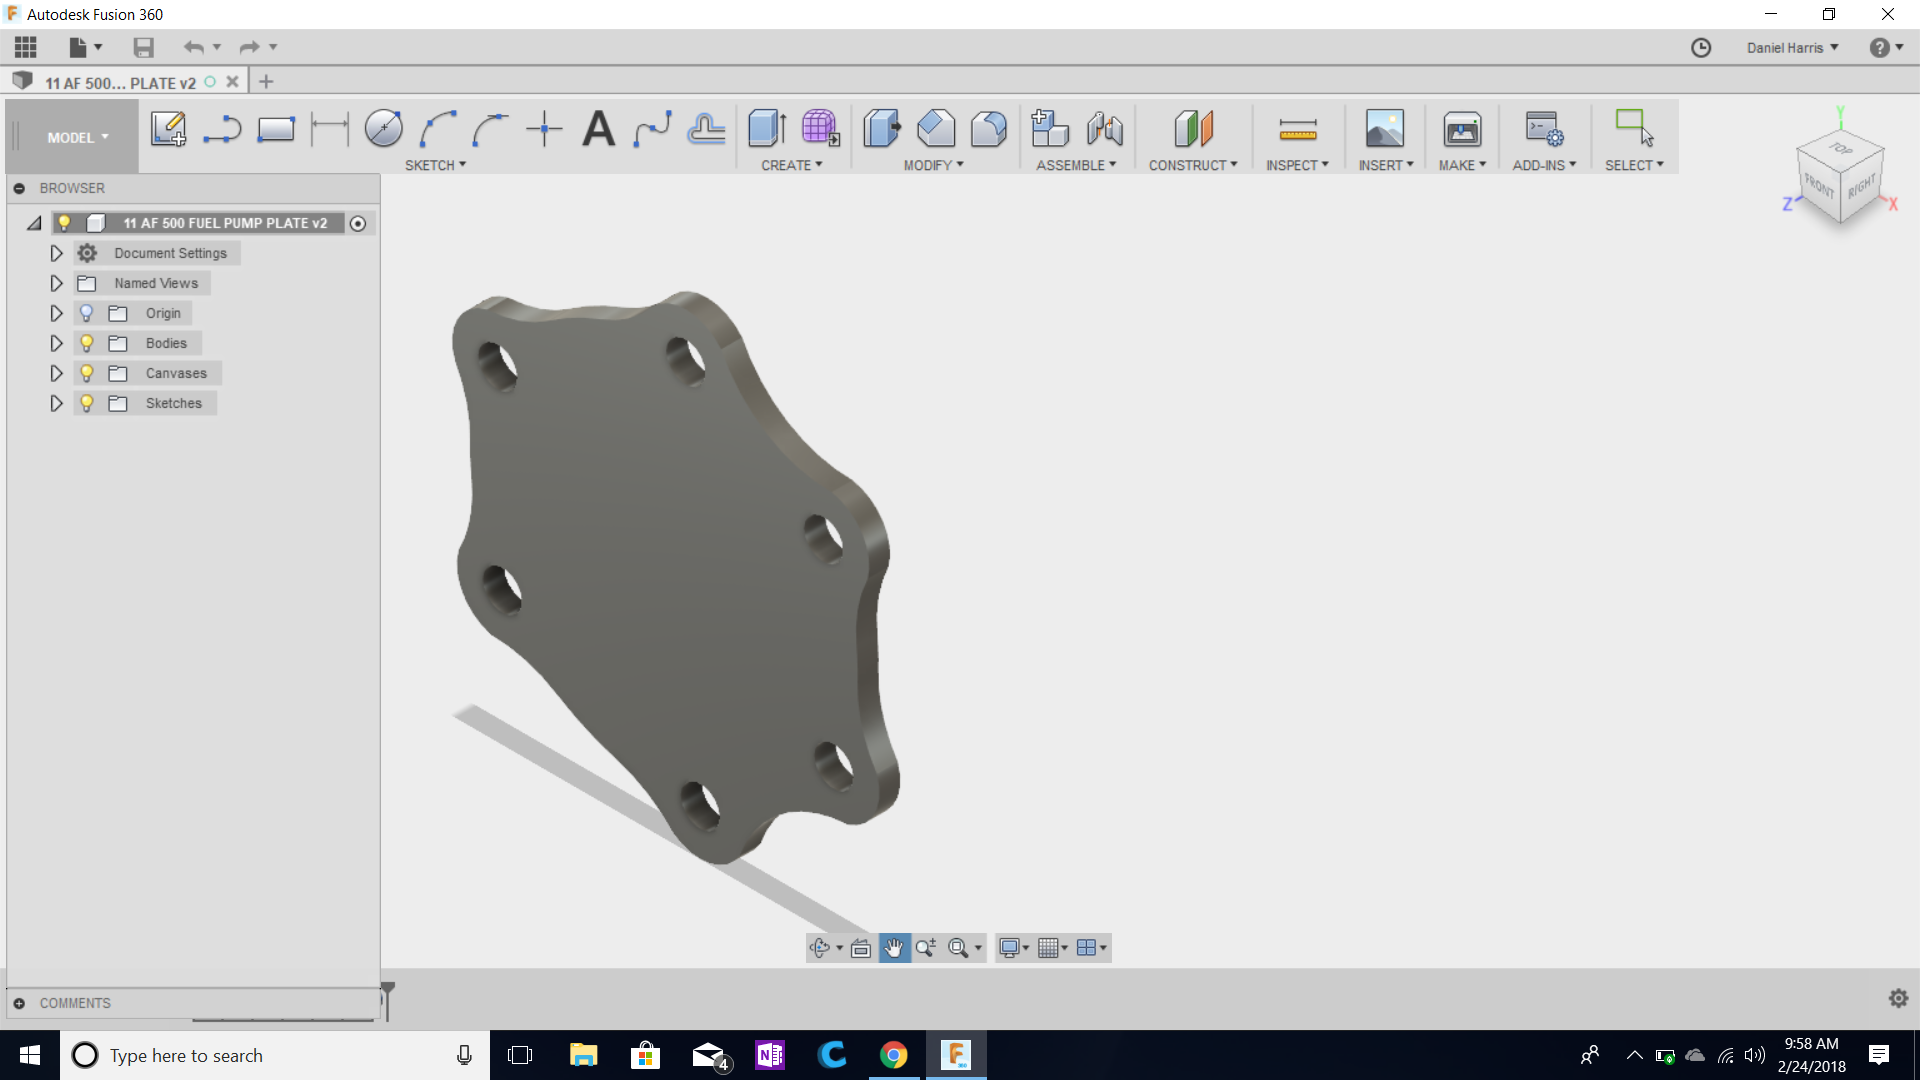This screenshot has height=1080, width=1920.
Task: Click the New Component icon under Assemble
Action: point(1049,130)
